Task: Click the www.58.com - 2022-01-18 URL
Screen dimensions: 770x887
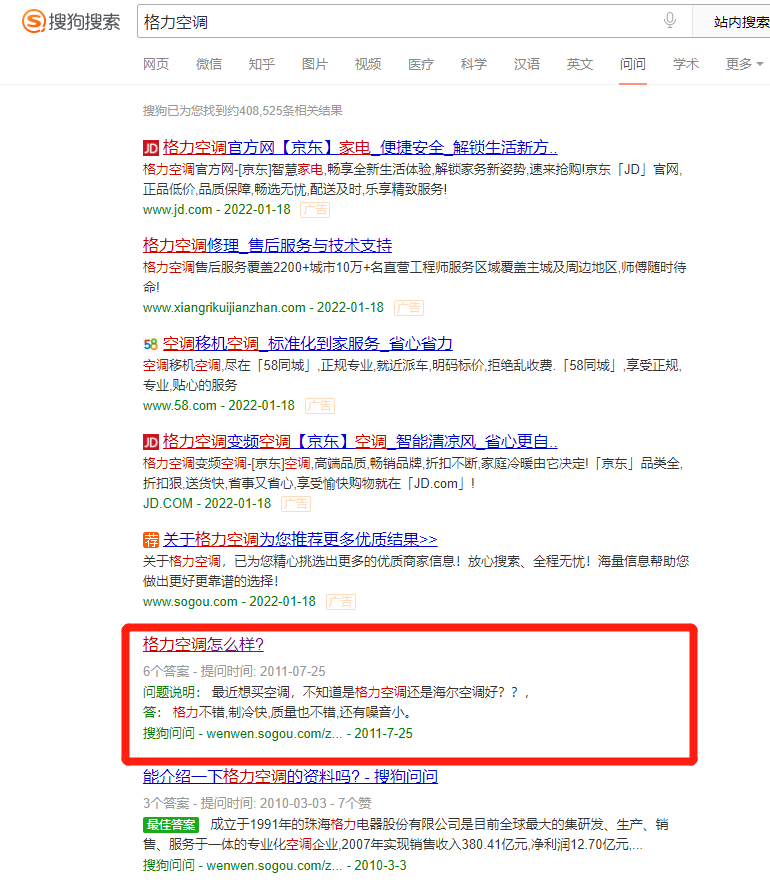Action: (x=218, y=405)
